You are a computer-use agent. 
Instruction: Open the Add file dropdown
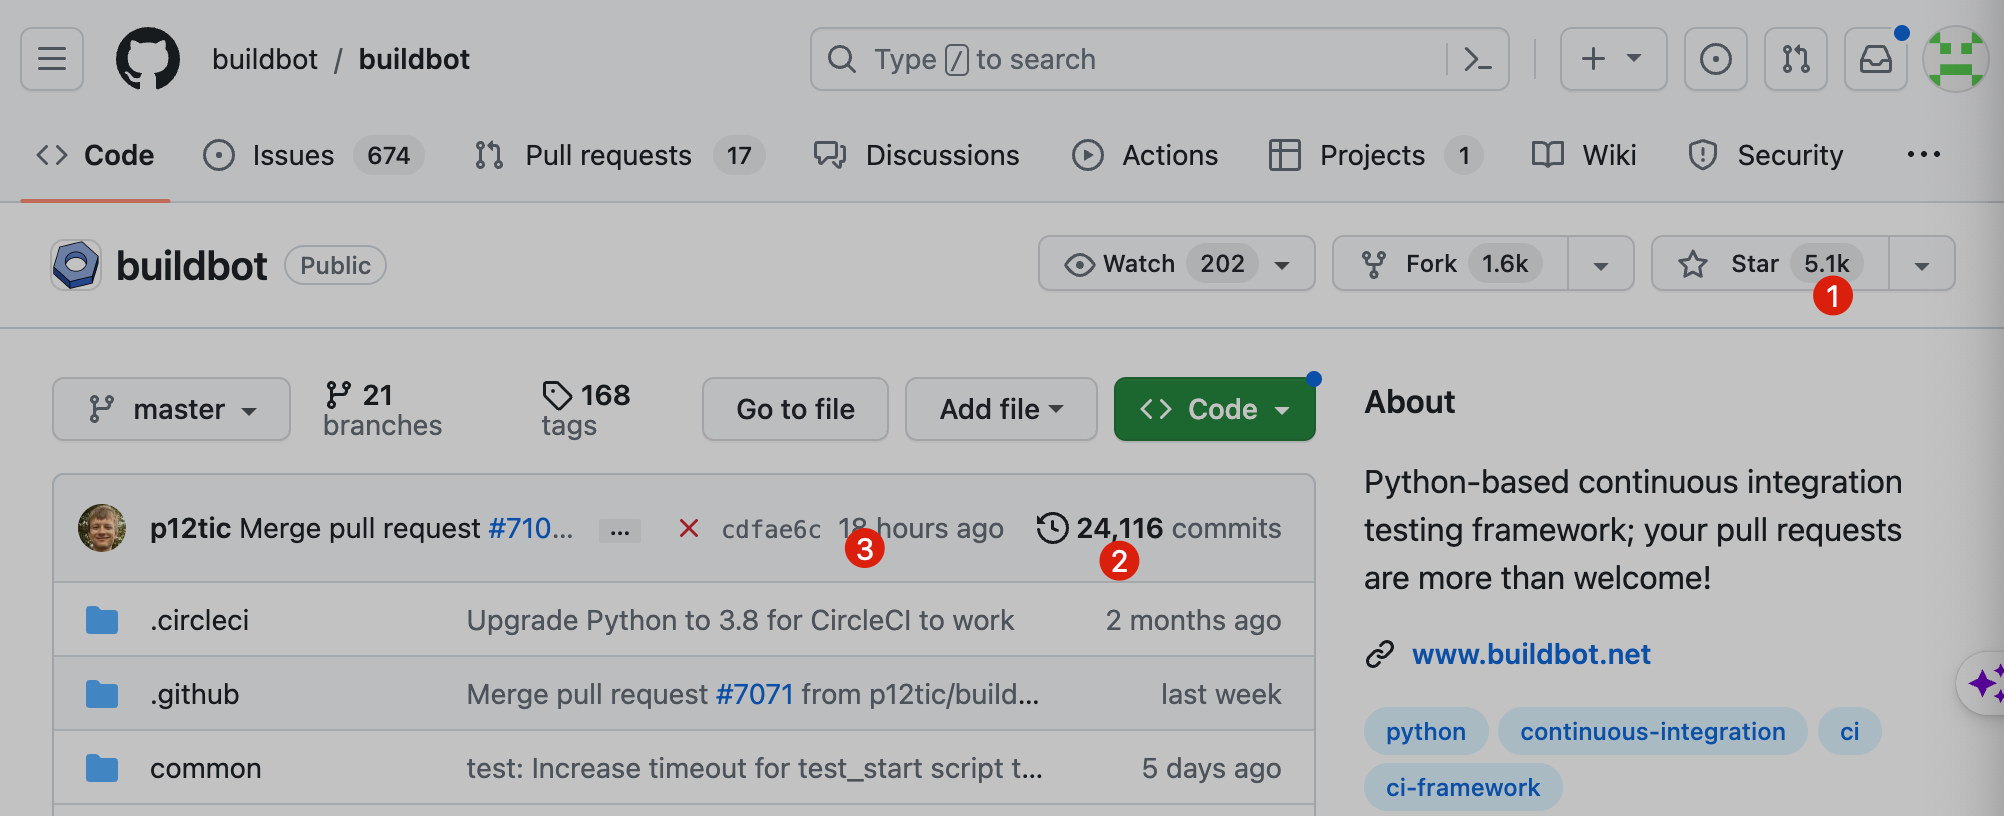1000,409
